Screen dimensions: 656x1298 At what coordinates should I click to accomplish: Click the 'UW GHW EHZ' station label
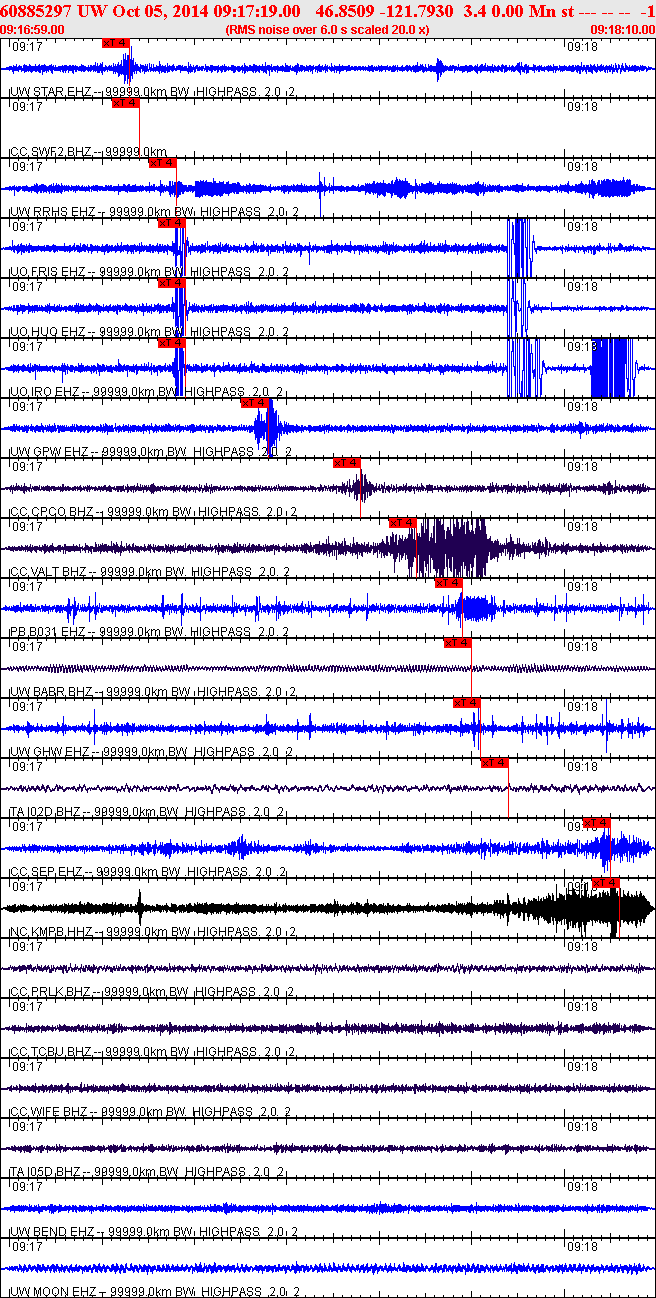(x=51, y=752)
